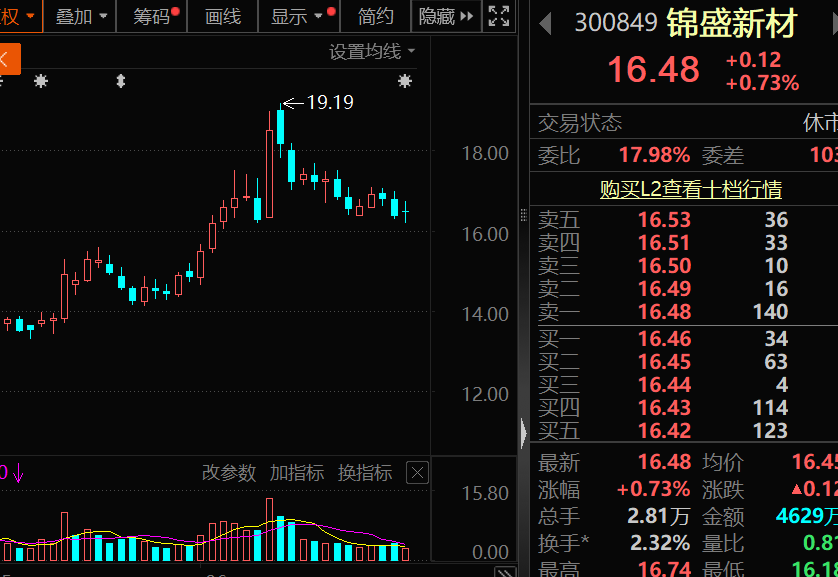
Task: Click the fullscreen expand icon in toolbar
Action: (x=498, y=17)
